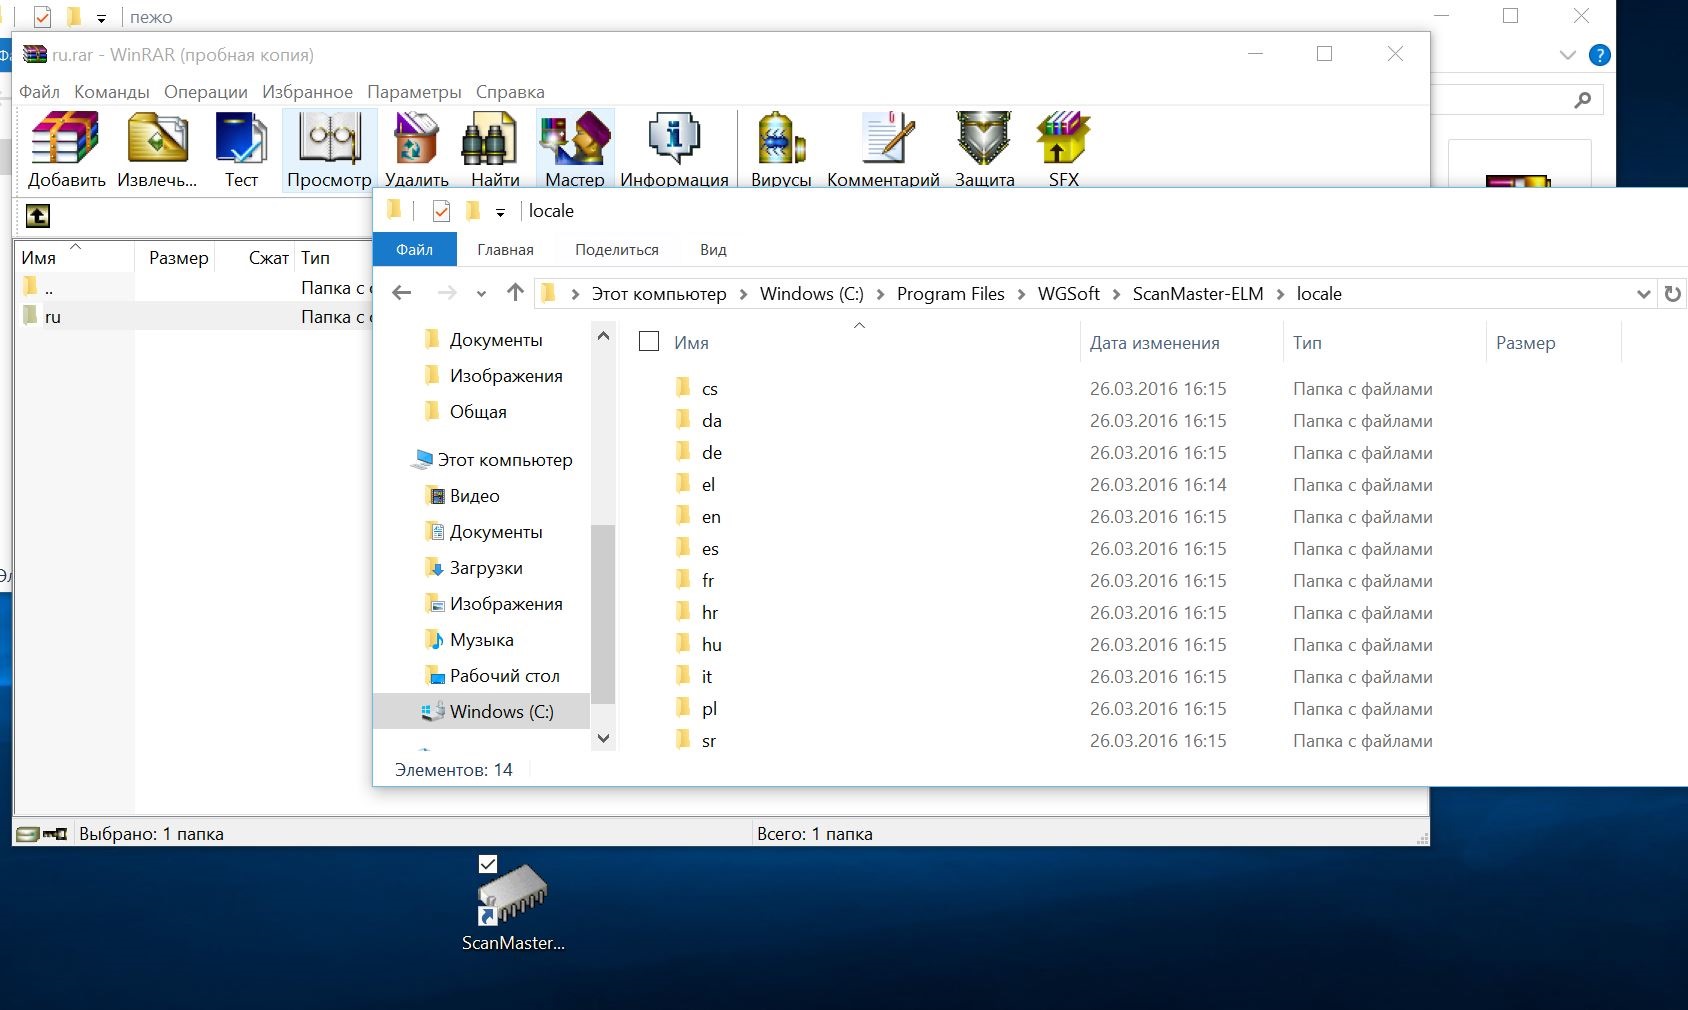The image size is (1688, 1010).
Task: Open the Explorer Файл tab
Action: click(x=414, y=249)
